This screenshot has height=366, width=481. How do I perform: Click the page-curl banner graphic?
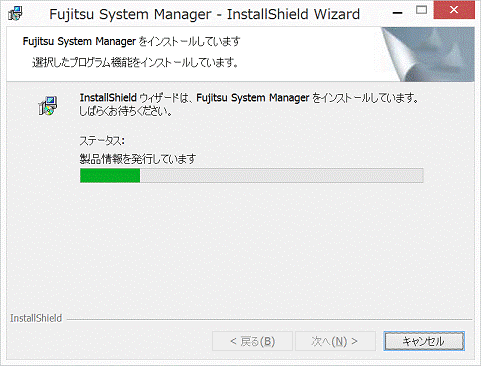pos(428,54)
